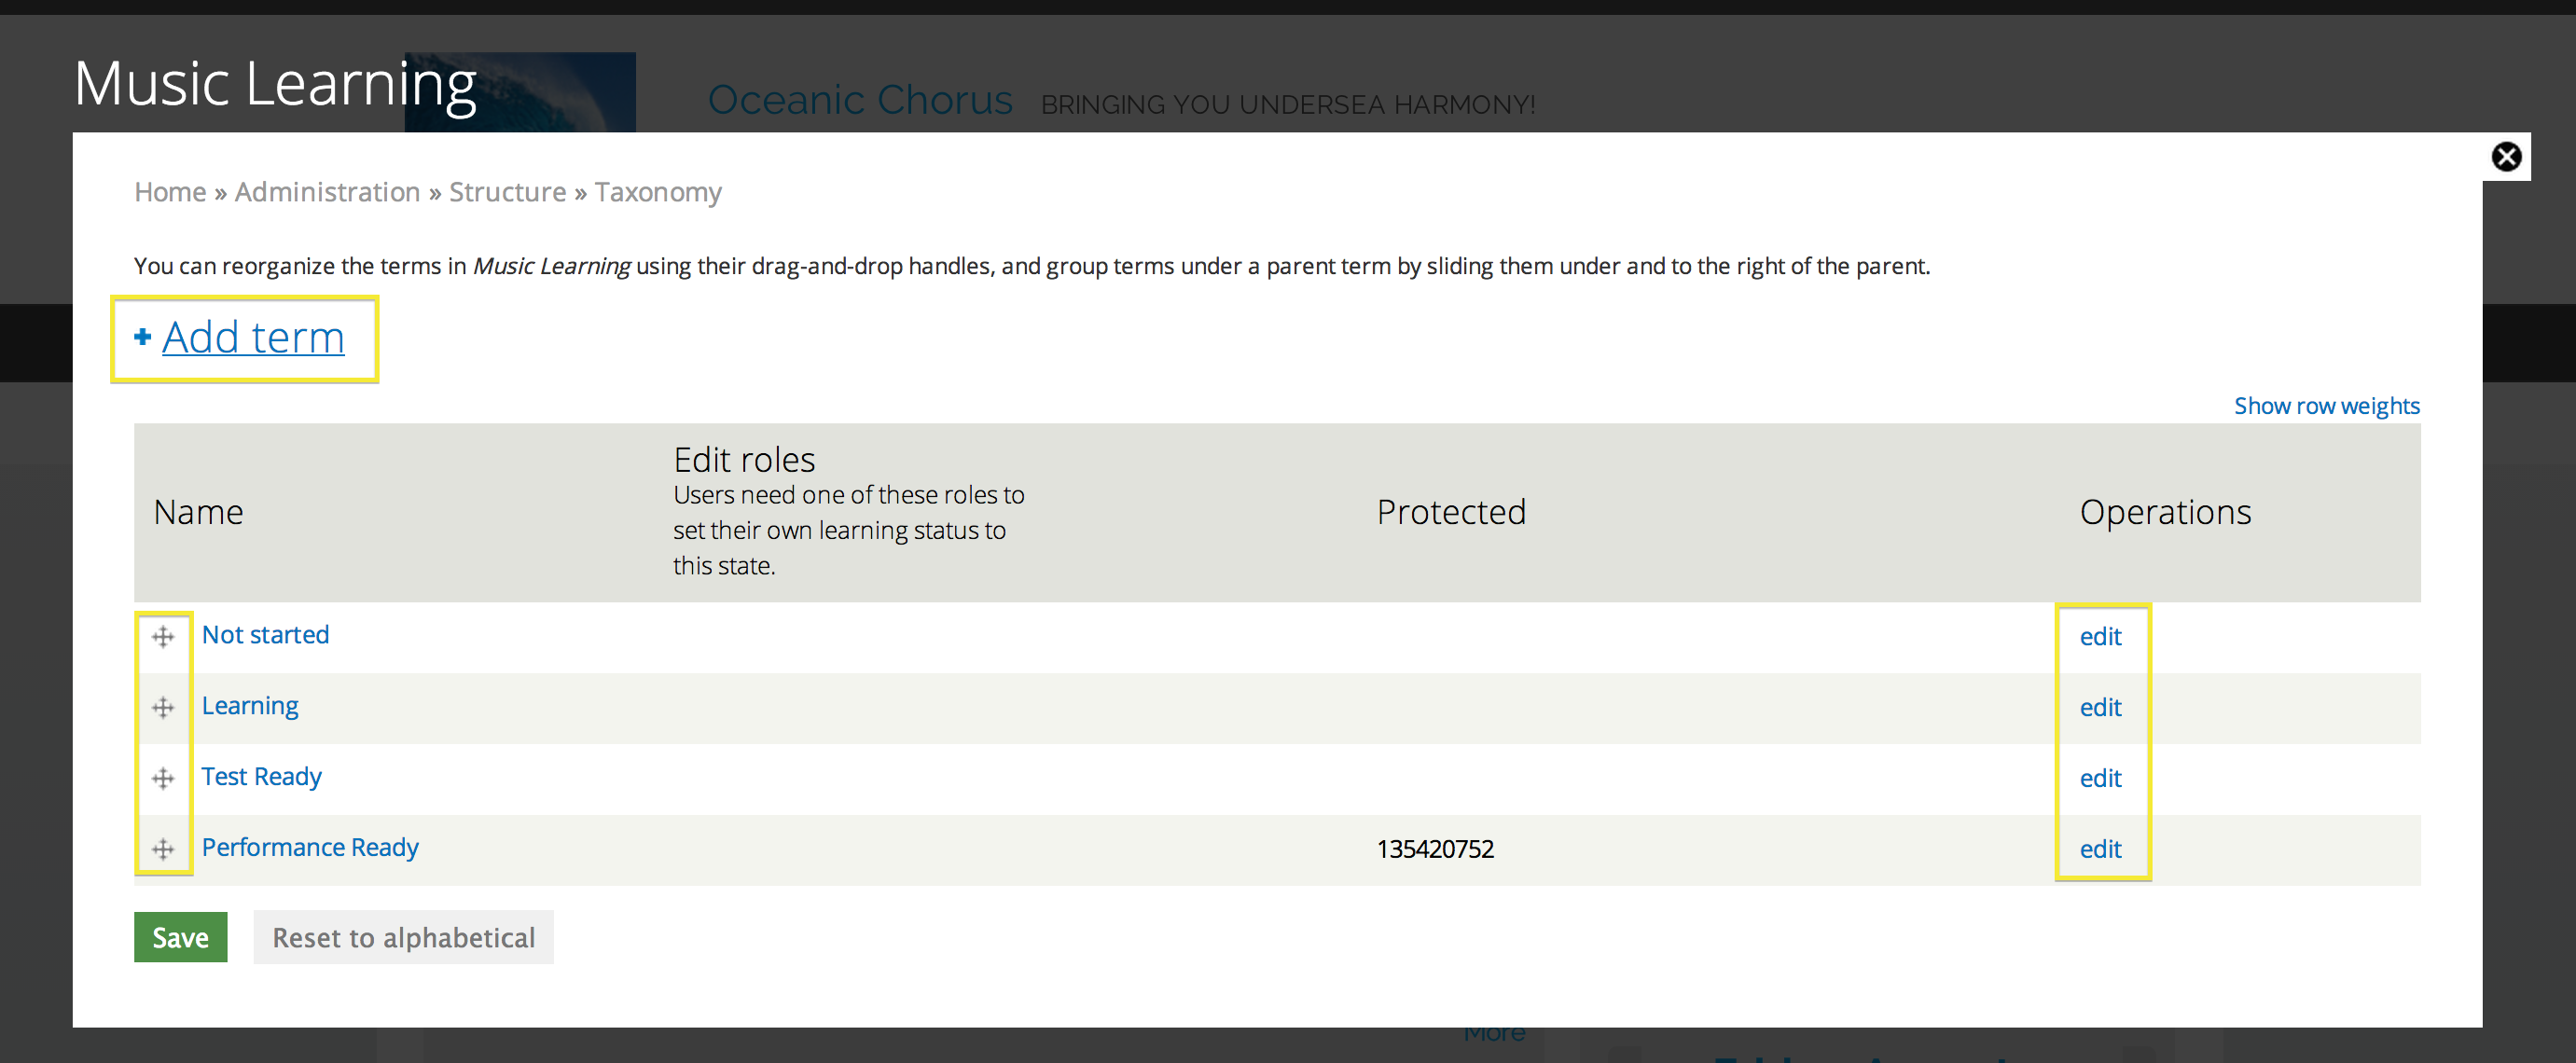
Task: Edit the Performance Ready term
Action: tap(2100, 850)
